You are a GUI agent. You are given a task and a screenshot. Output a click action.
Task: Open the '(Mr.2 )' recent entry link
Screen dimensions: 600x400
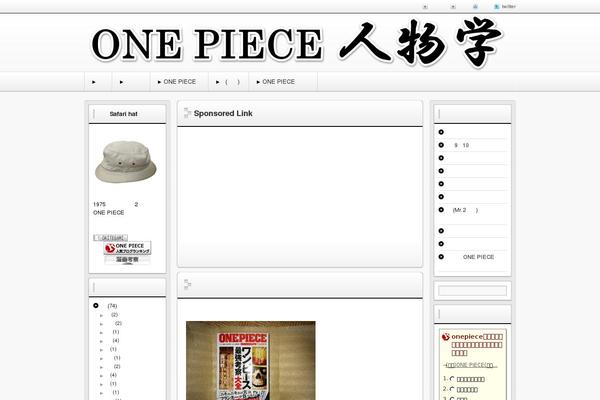(x=465, y=210)
